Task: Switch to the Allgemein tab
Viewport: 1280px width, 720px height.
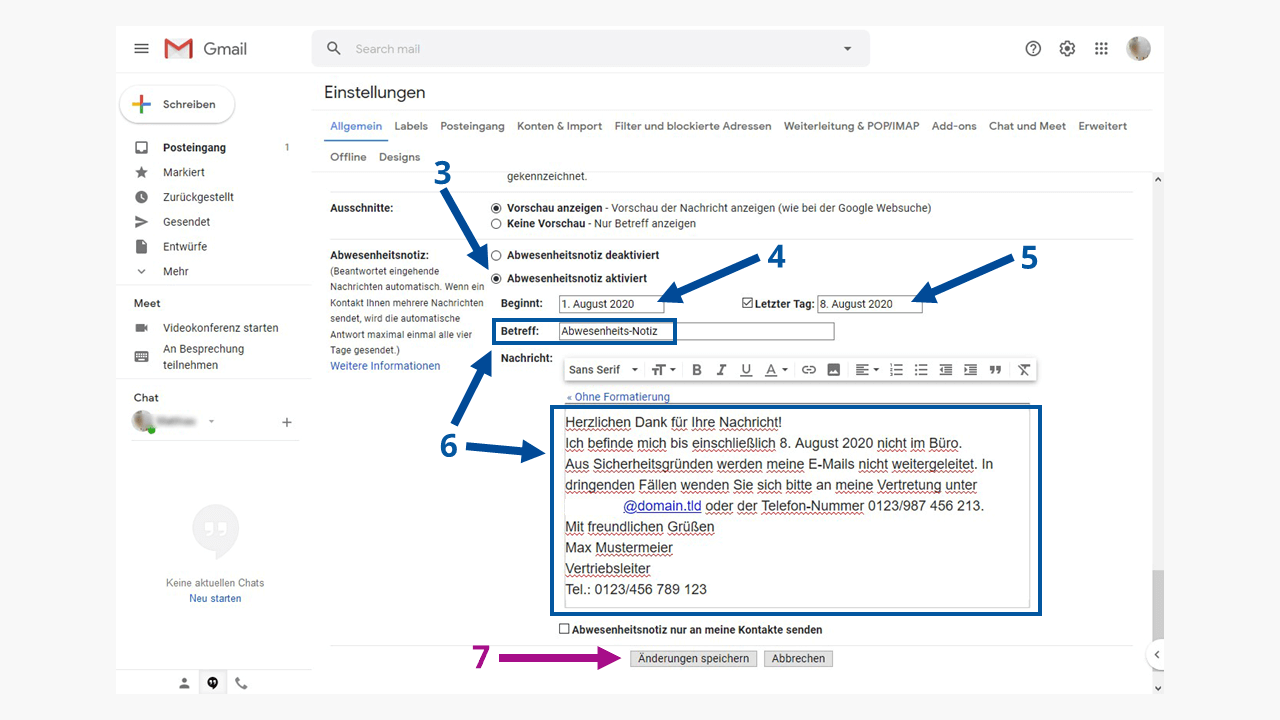Action: 356,127
